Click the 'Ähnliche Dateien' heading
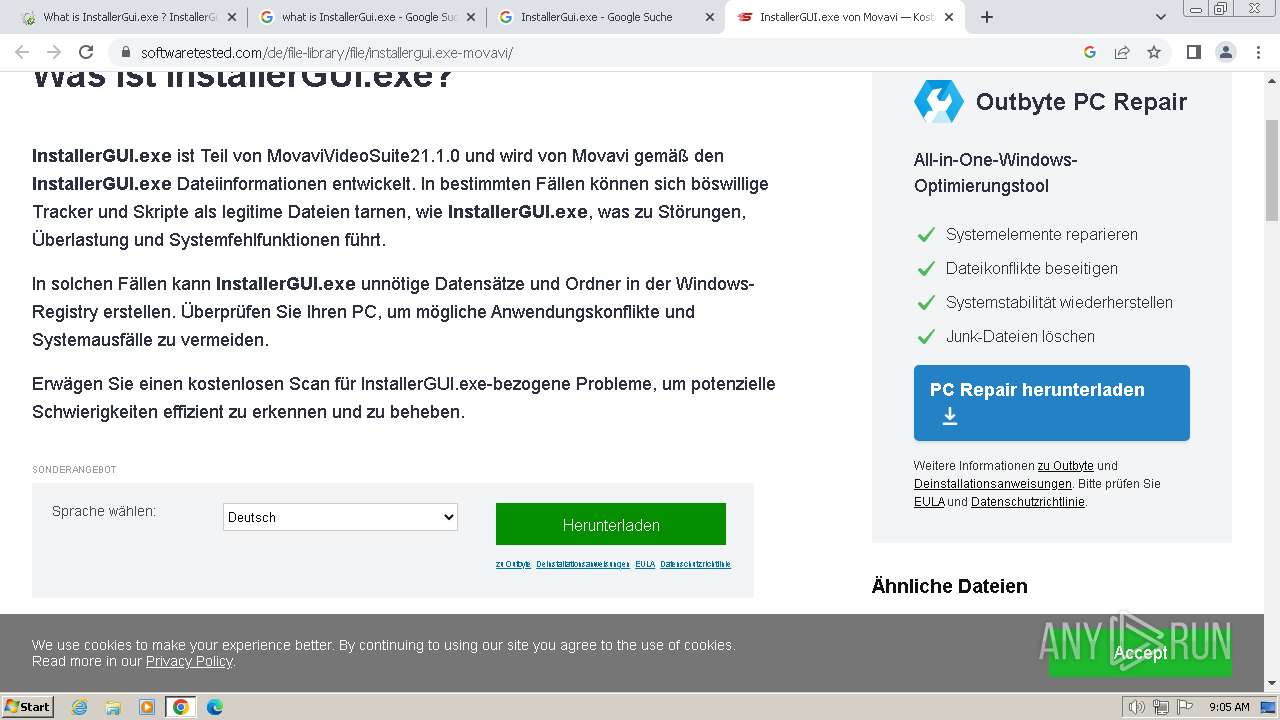 click(x=950, y=586)
